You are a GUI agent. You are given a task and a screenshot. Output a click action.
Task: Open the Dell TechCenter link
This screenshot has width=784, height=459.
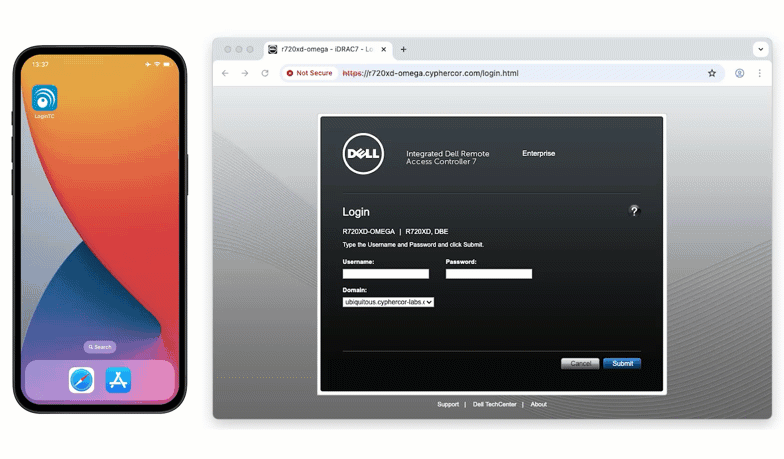coord(494,405)
